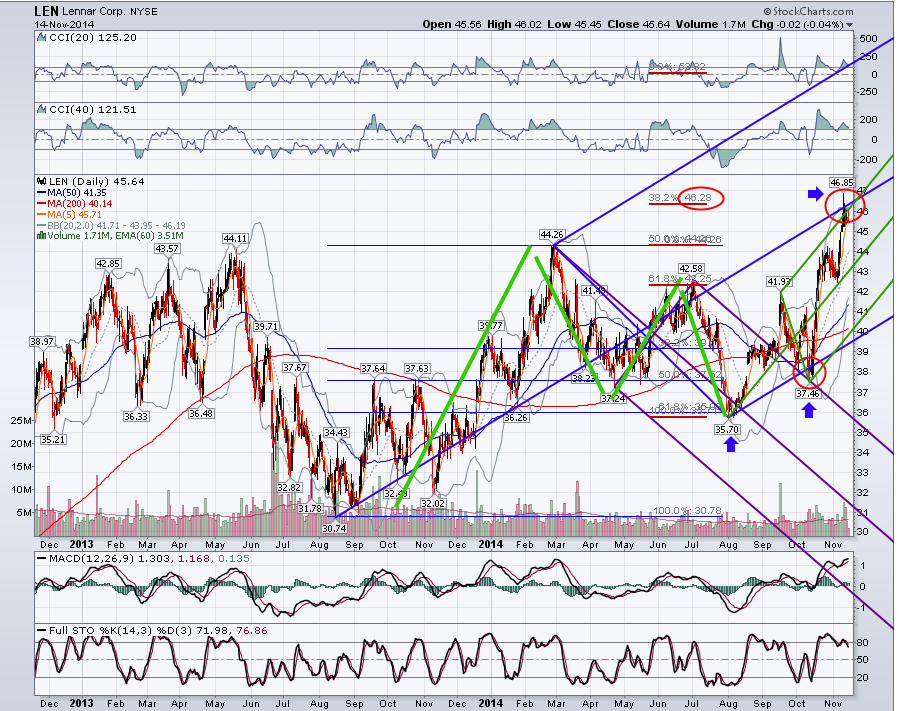Click the volume bars icon in the legend
This screenshot has height=711, width=899.
click(41, 236)
